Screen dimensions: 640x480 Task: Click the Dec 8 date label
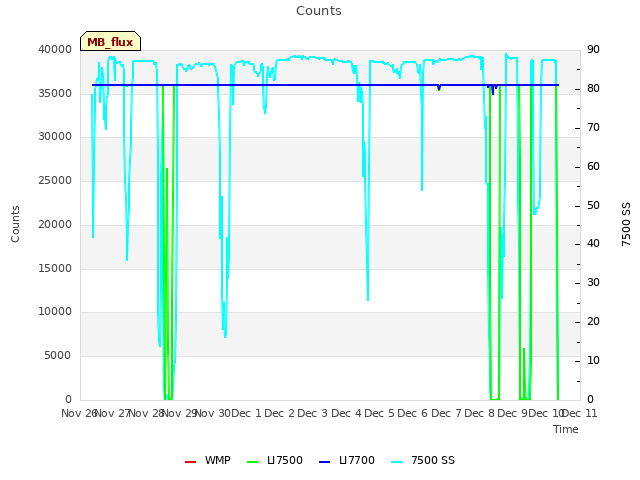tap(480, 413)
